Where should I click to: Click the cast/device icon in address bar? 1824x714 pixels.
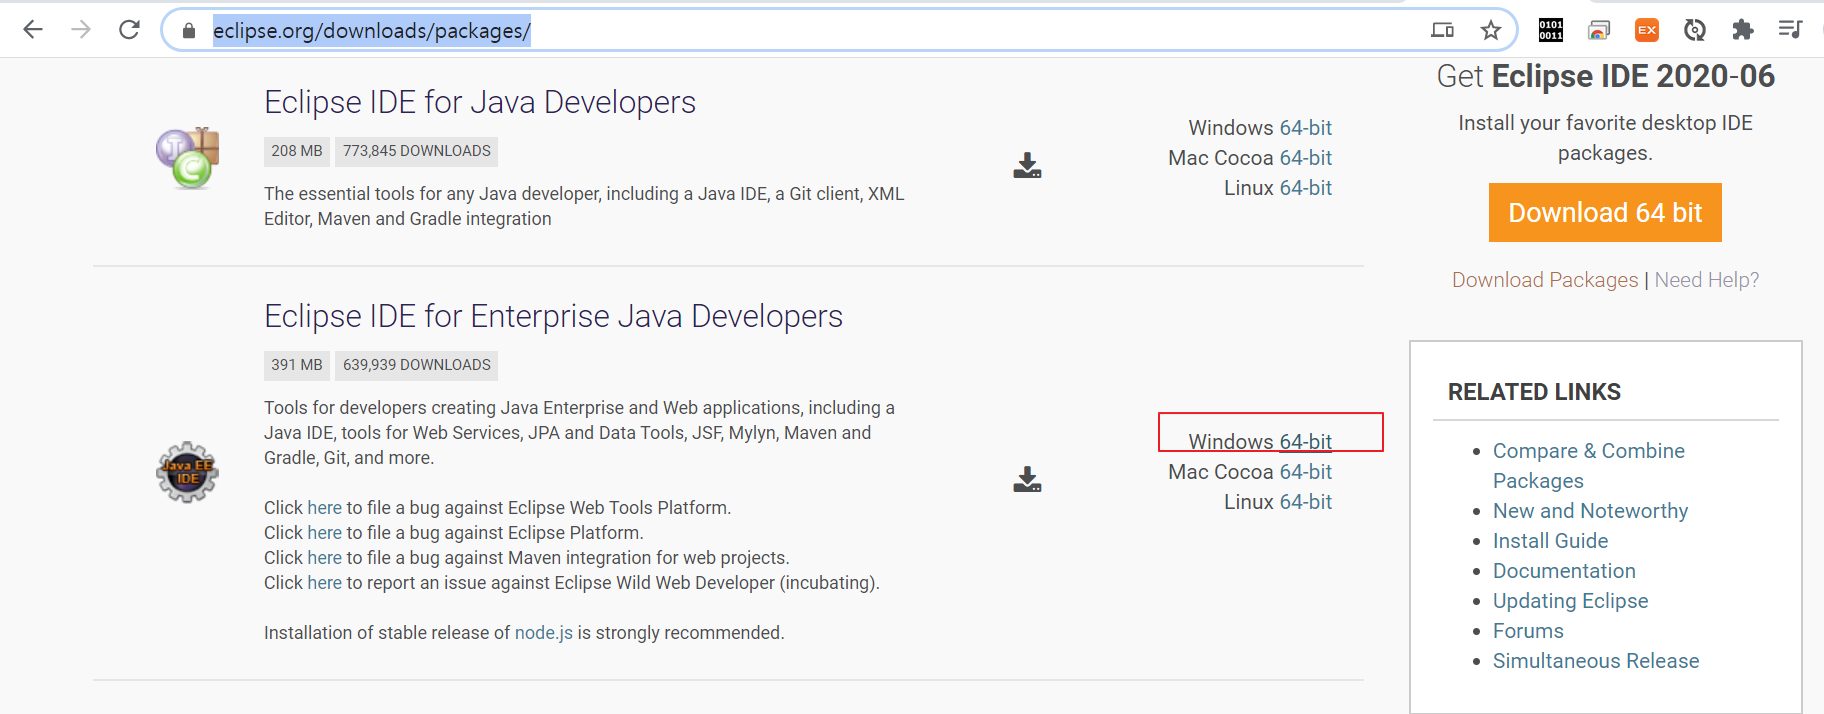coord(1442,30)
